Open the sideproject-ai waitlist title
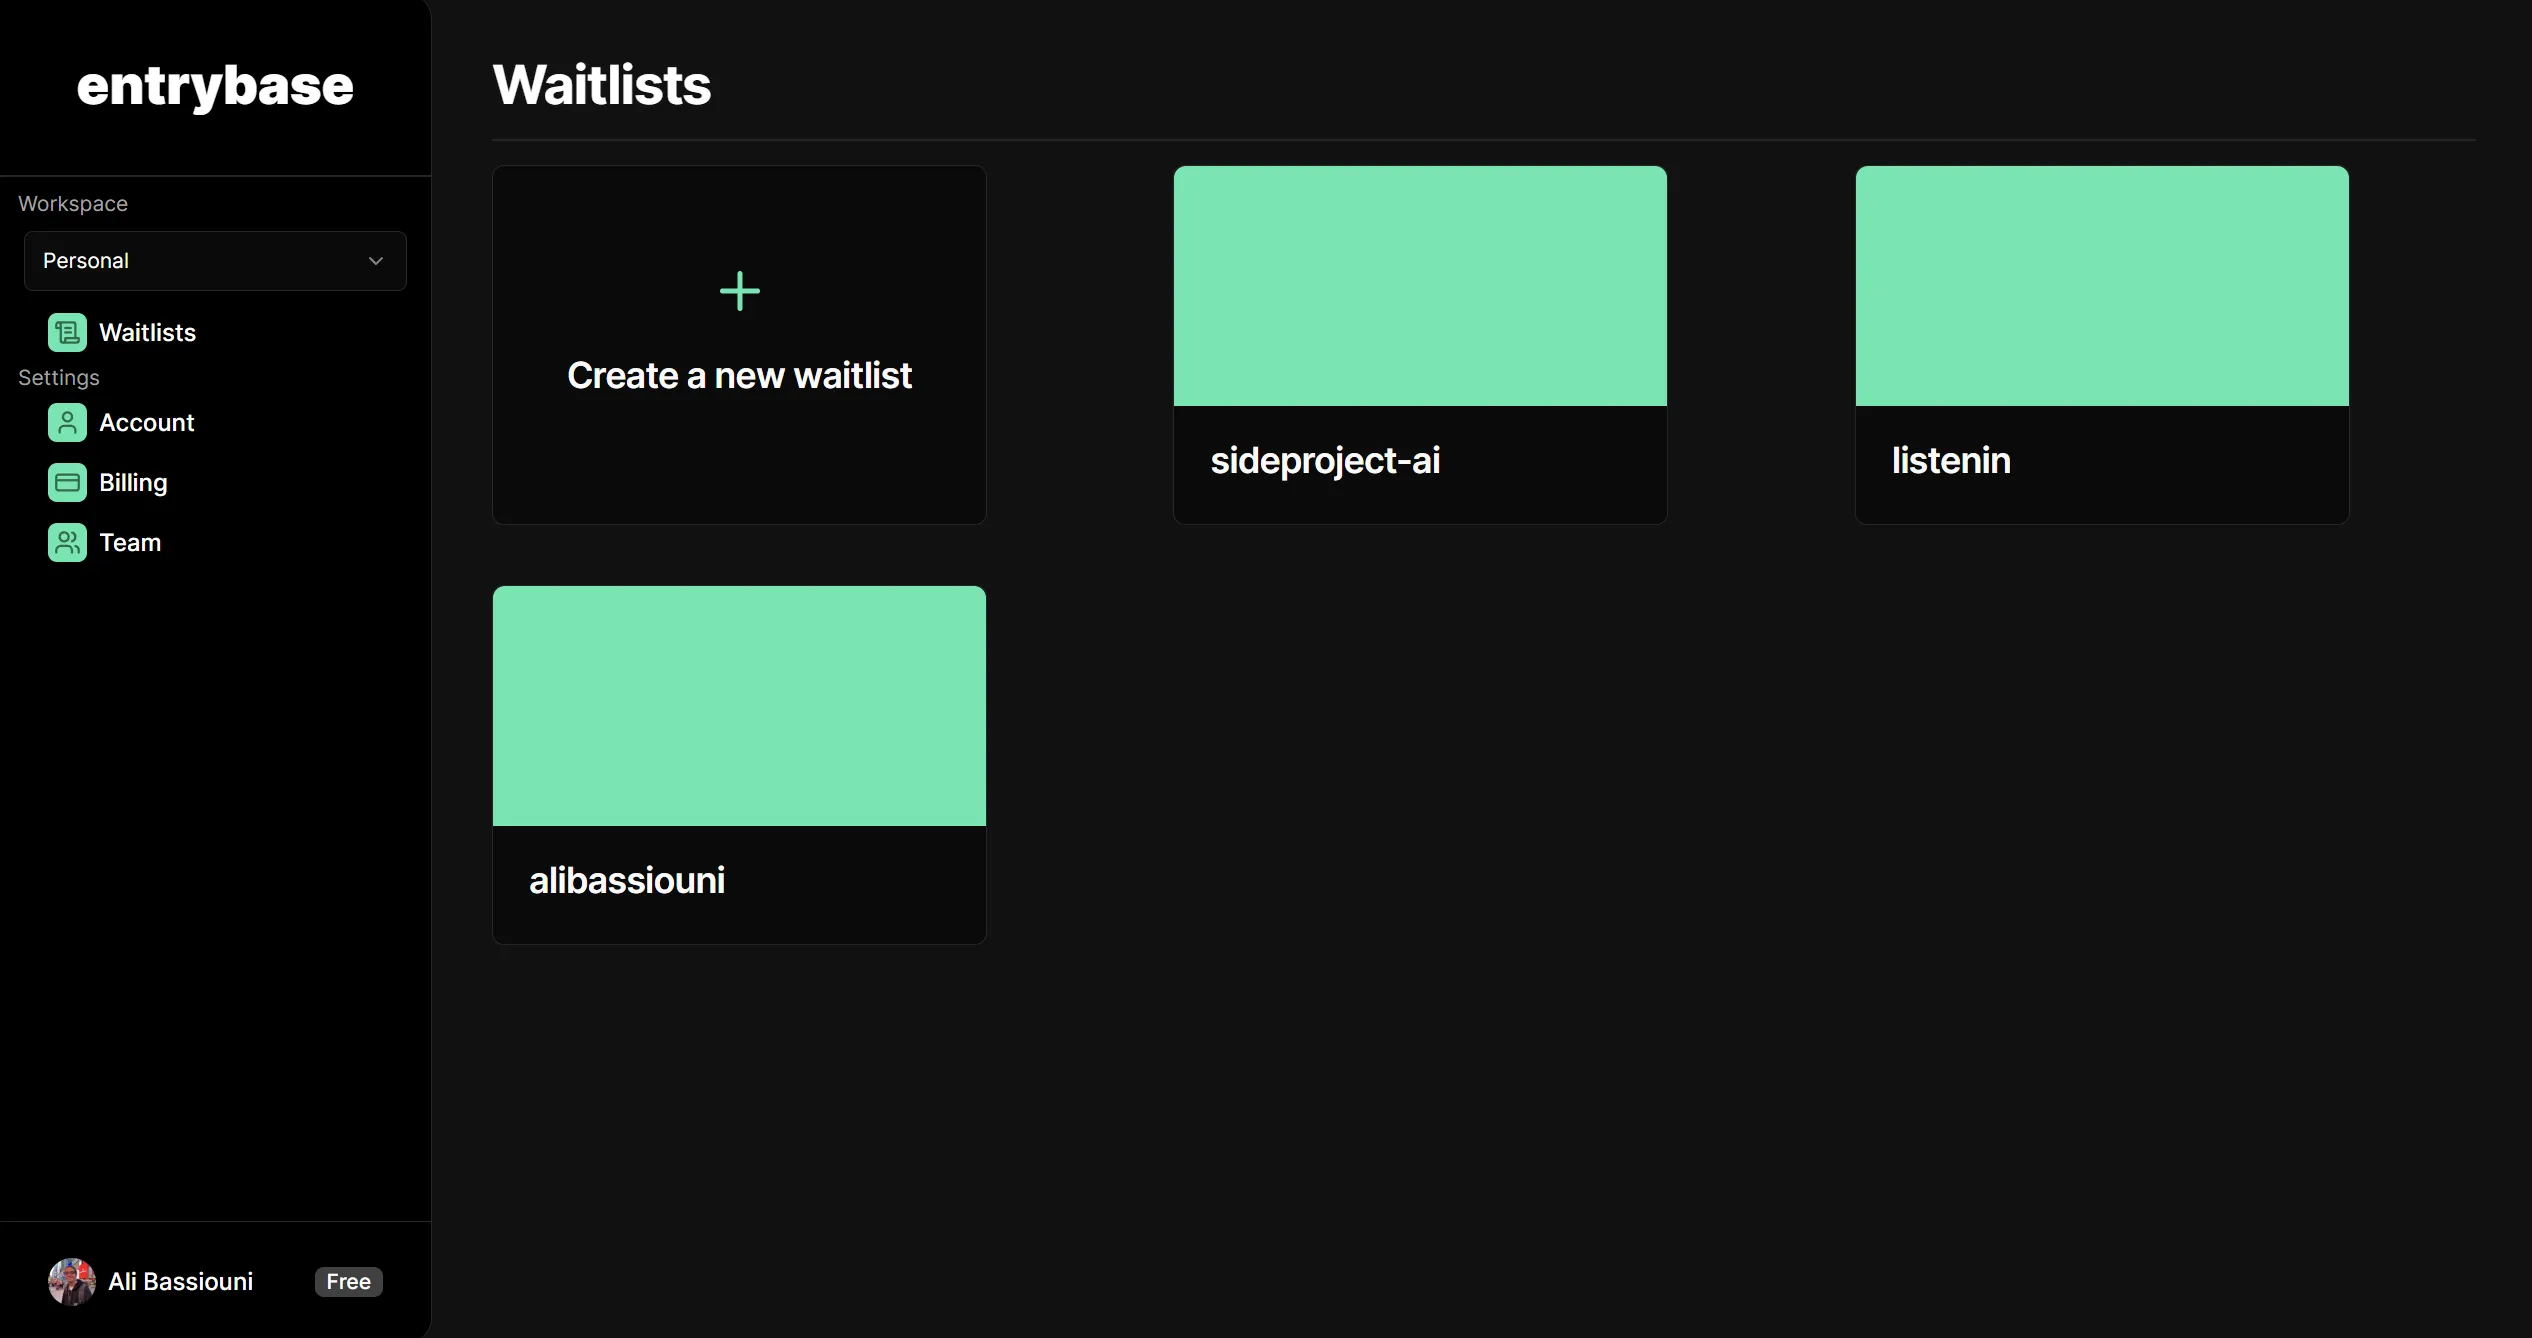Image resolution: width=2532 pixels, height=1338 pixels. click(x=1325, y=460)
